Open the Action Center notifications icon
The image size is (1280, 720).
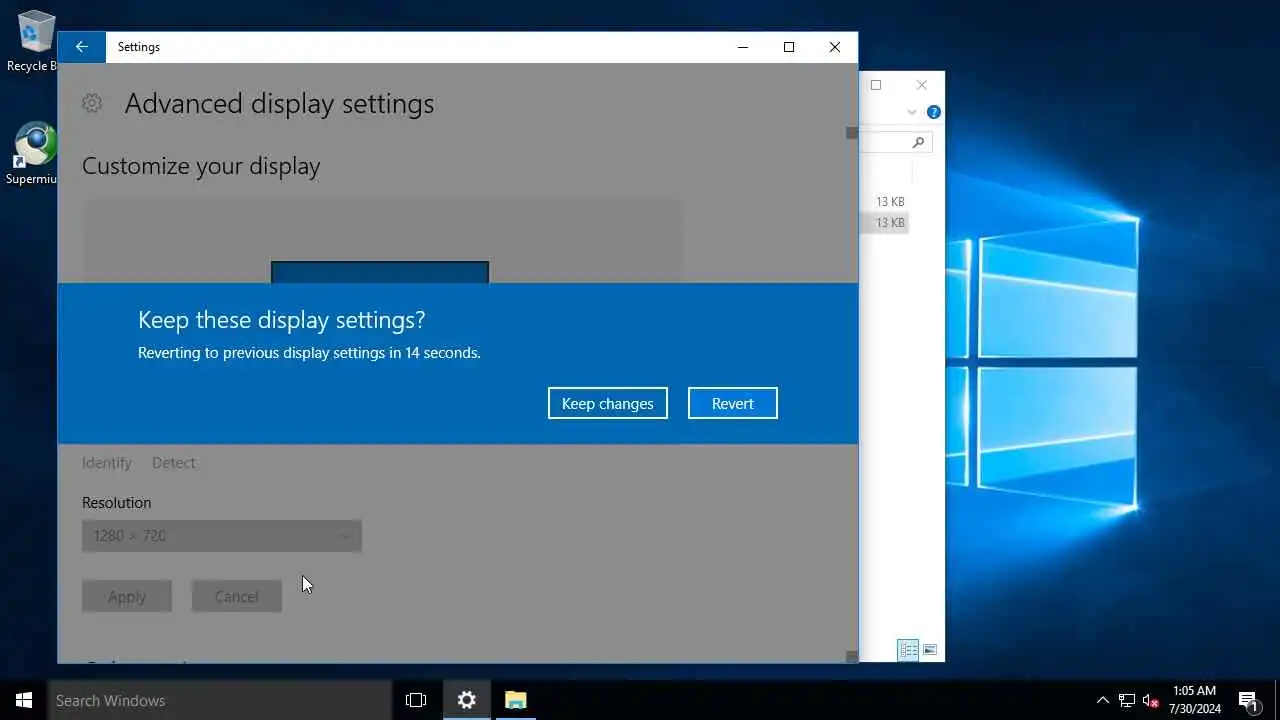(x=1248, y=700)
